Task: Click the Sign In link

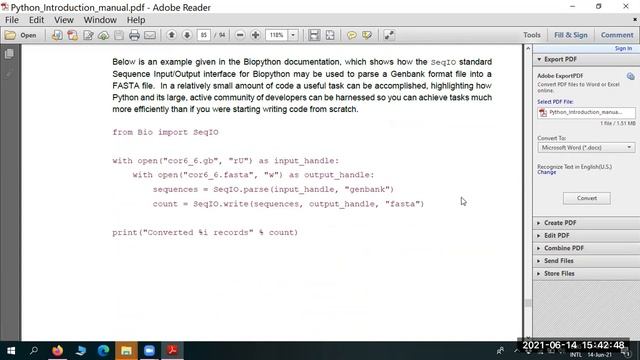Action: [x=623, y=49]
